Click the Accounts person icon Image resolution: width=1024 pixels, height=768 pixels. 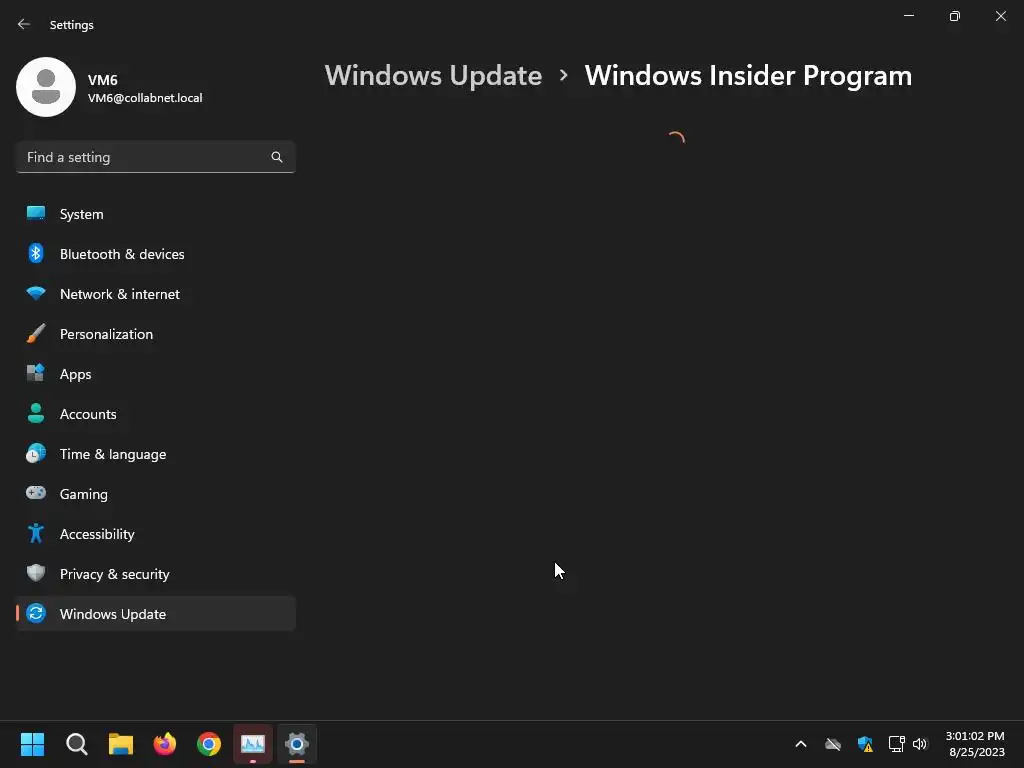36,413
